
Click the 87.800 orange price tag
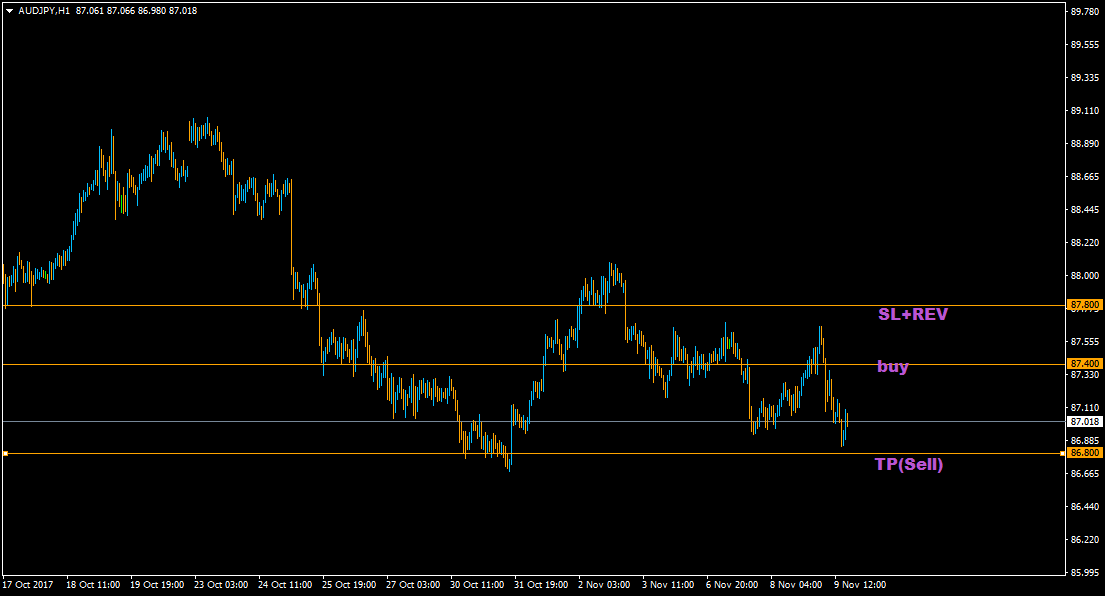coord(1084,304)
